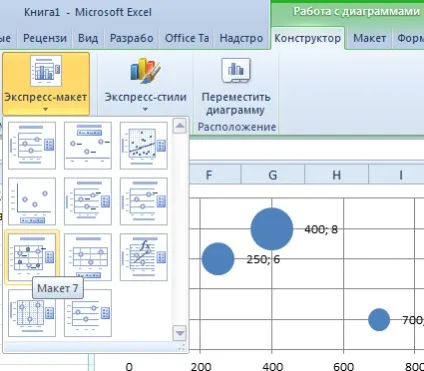Select the large bubble labeled 400; 8
The width and height of the screenshot is (424, 371).
coord(272,229)
